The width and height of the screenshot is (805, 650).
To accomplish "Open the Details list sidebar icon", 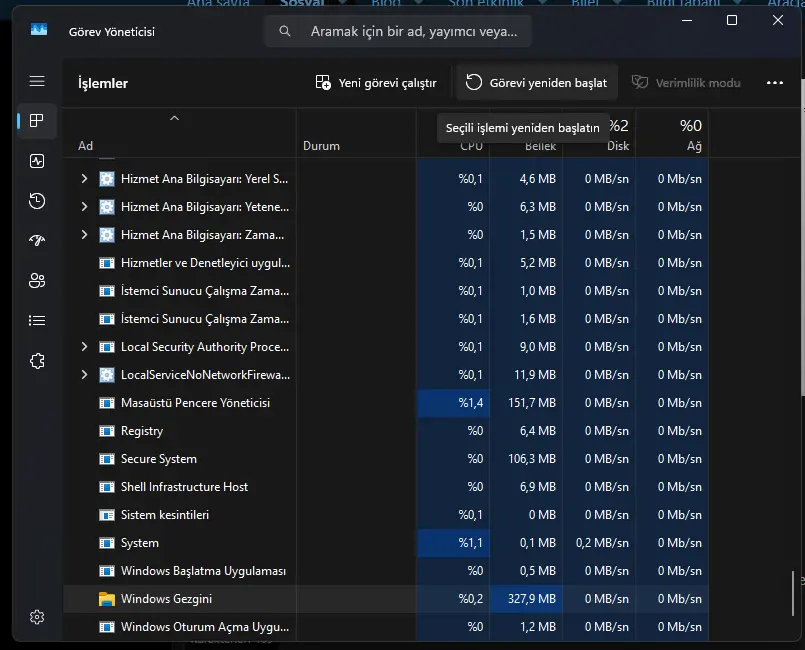I will click(x=37, y=320).
